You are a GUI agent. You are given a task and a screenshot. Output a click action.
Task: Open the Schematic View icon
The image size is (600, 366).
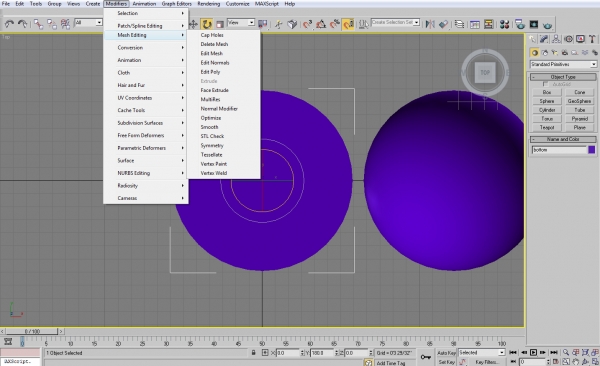coord(489,24)
